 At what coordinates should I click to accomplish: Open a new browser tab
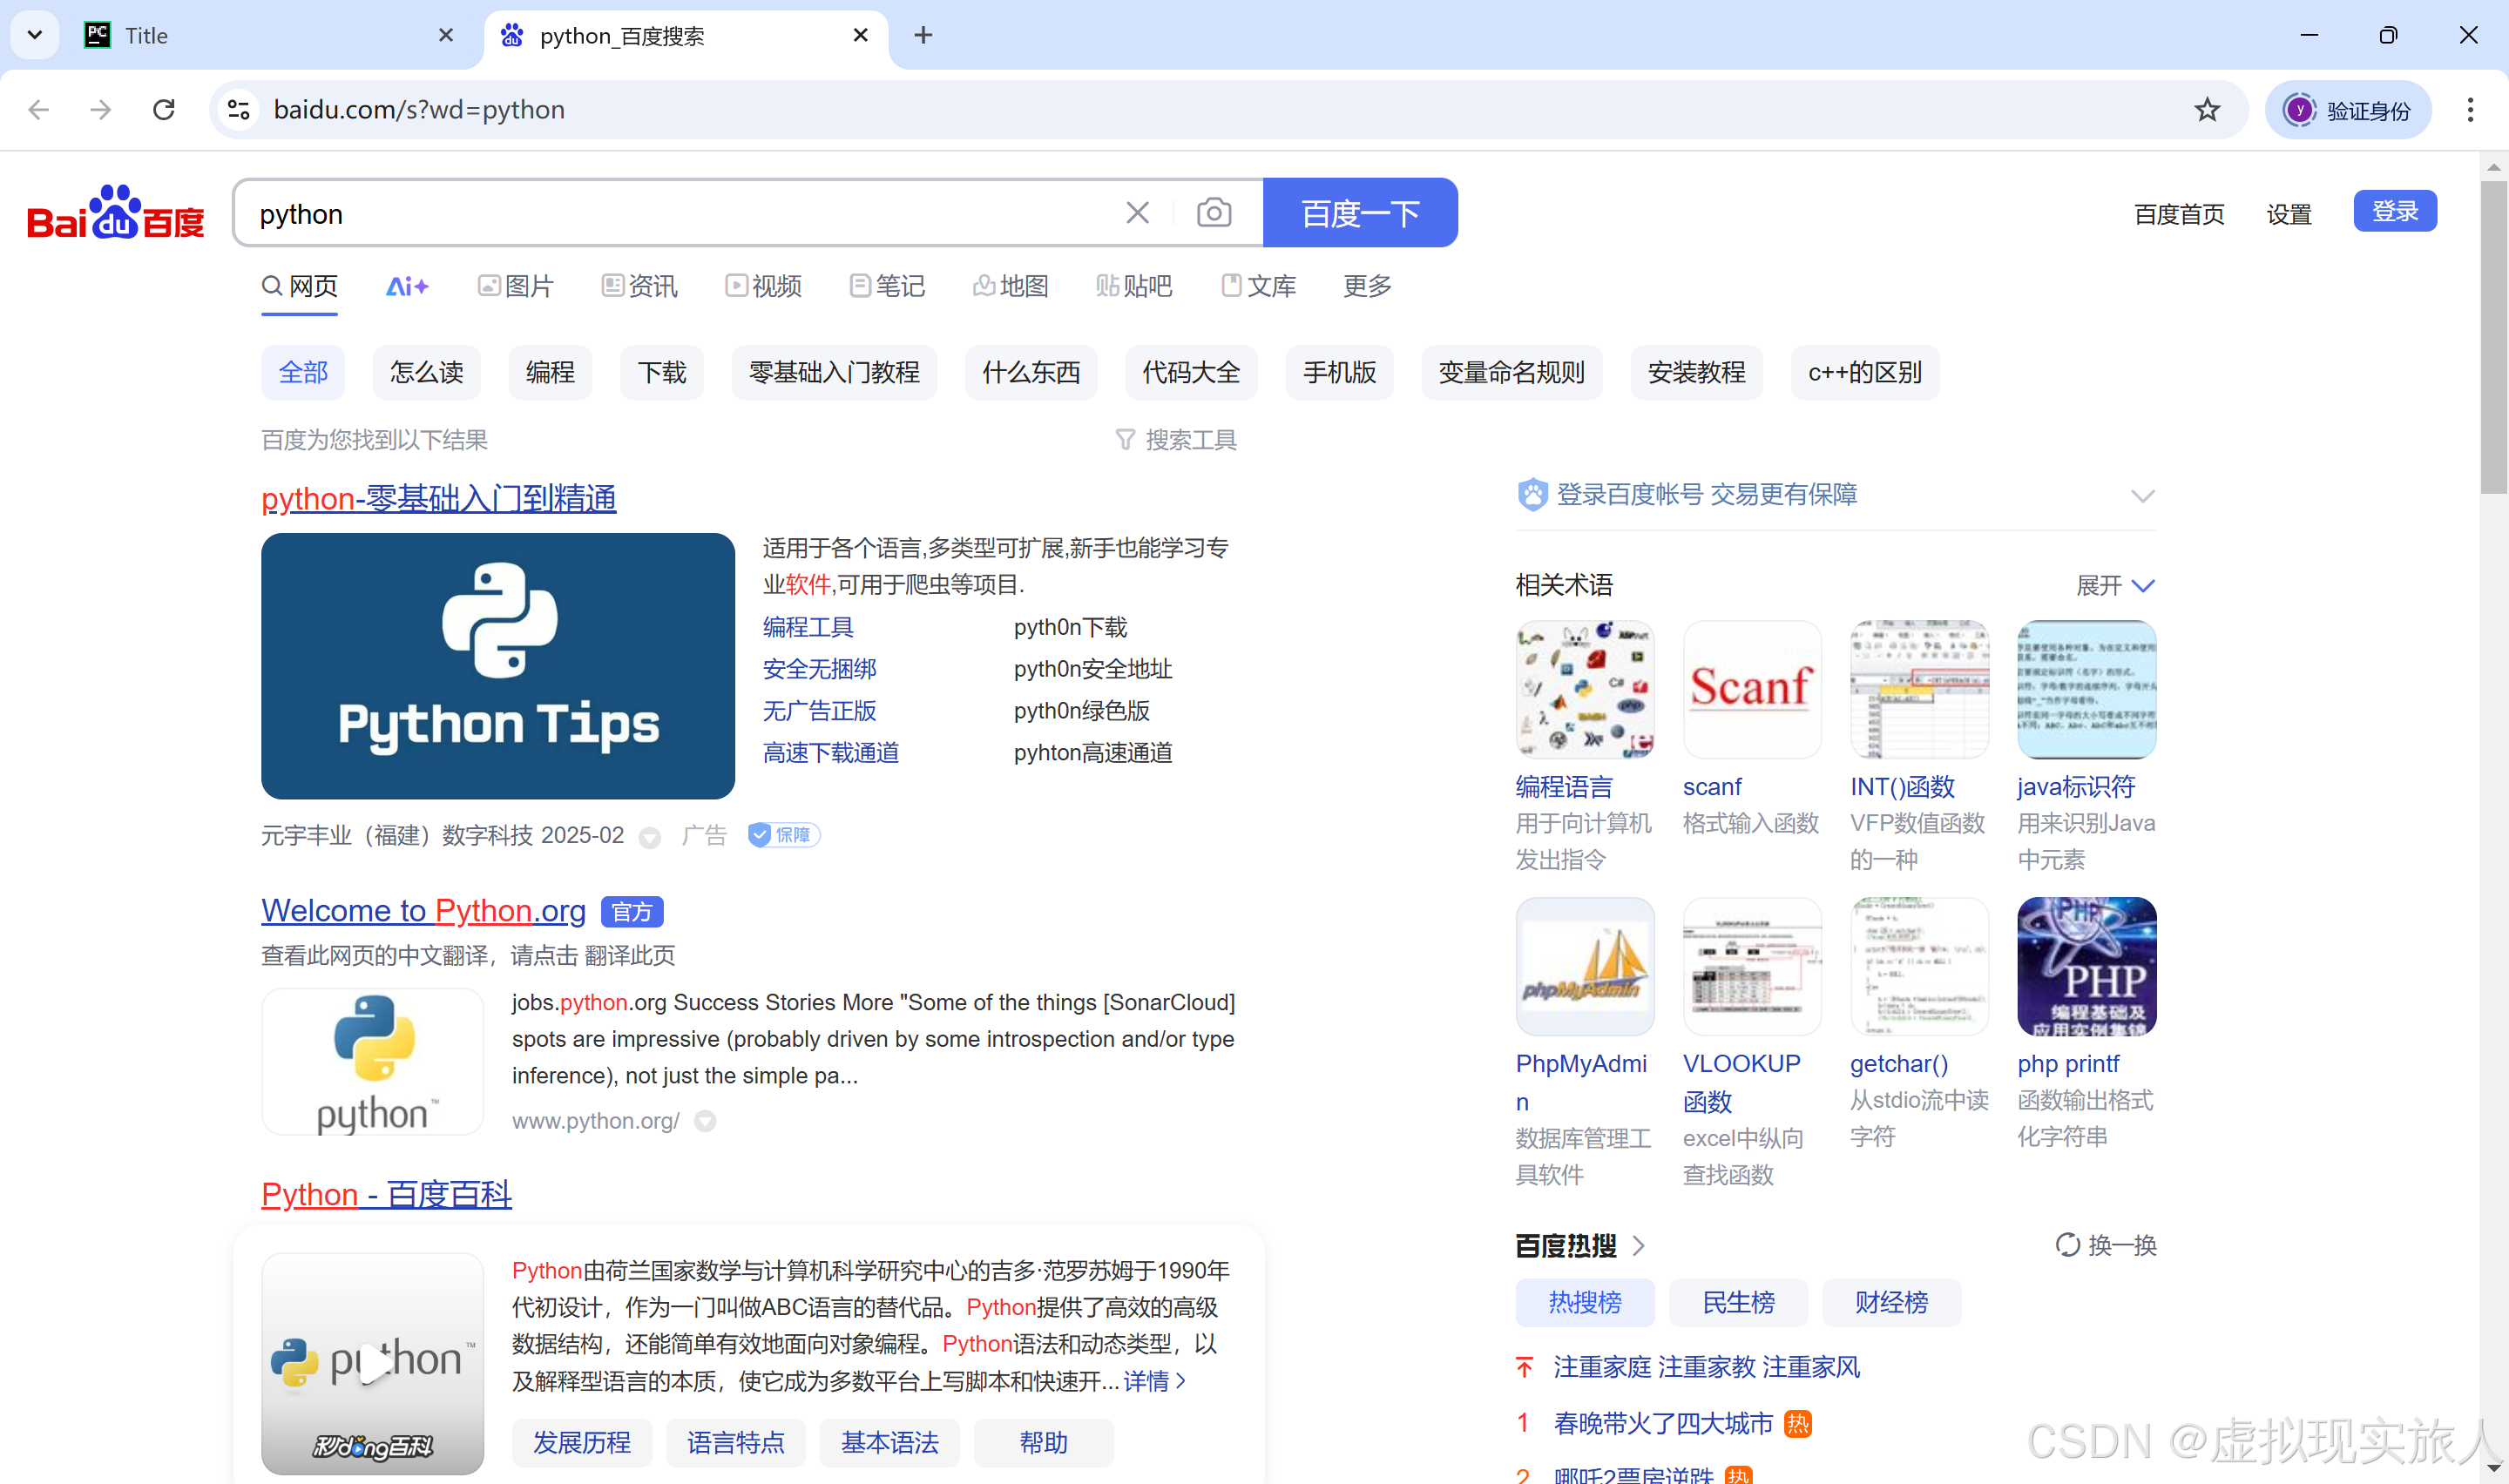(923, 36)
